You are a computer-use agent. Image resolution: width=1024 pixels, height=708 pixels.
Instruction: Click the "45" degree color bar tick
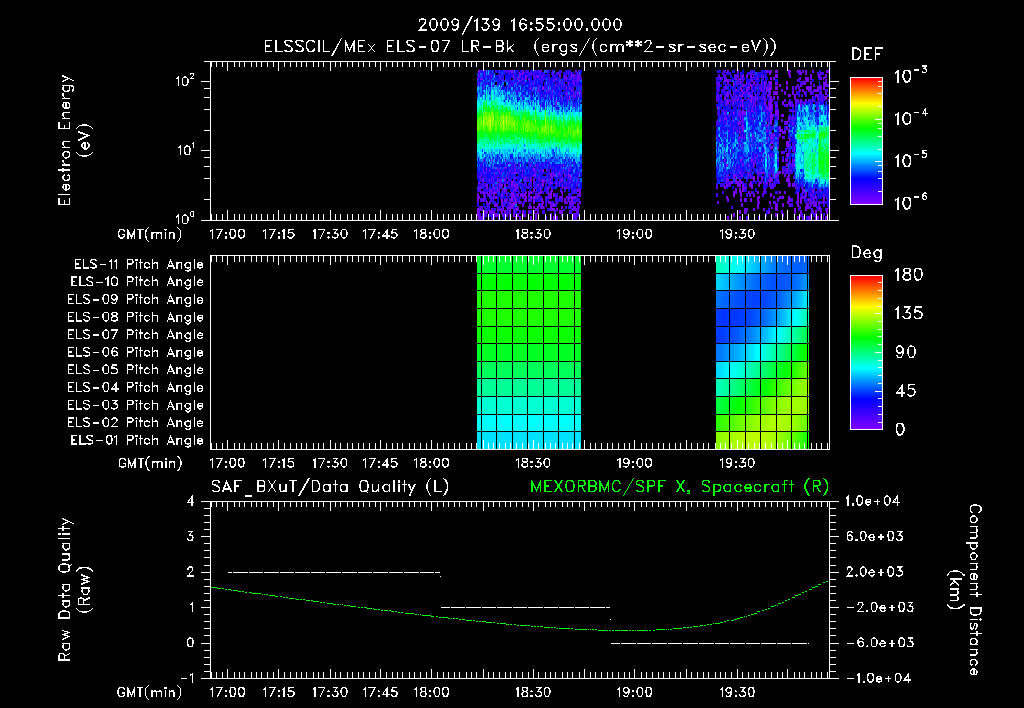[x=906, y=391]
